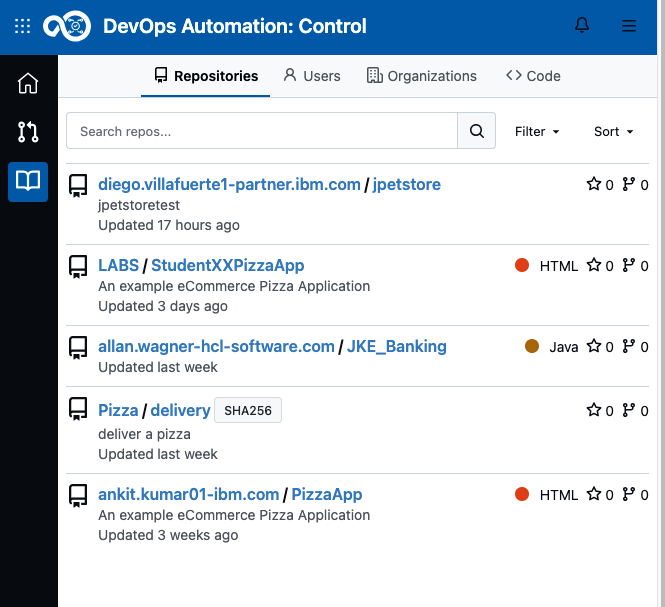Screen dimensions: 665x607
Task: Click the fork icon on StudentXXPizzaApp row
Action: point(629,265)
